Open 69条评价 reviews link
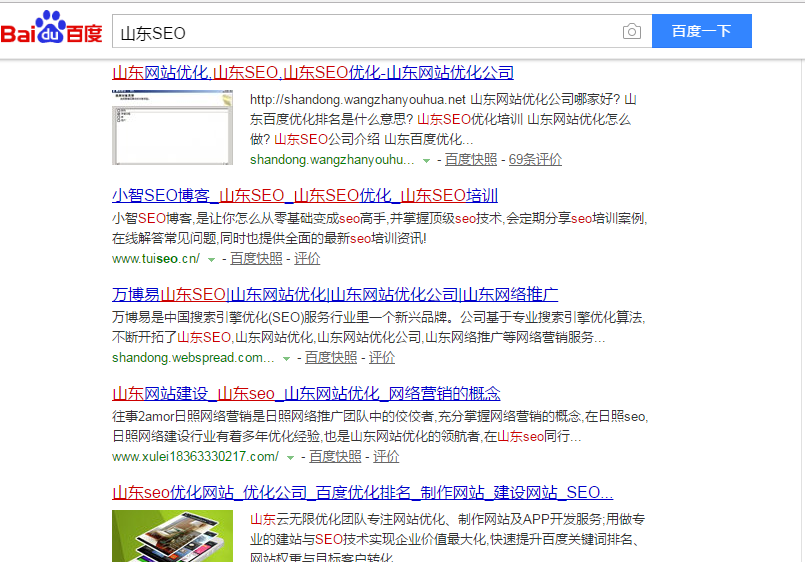 tap(535, 159)
